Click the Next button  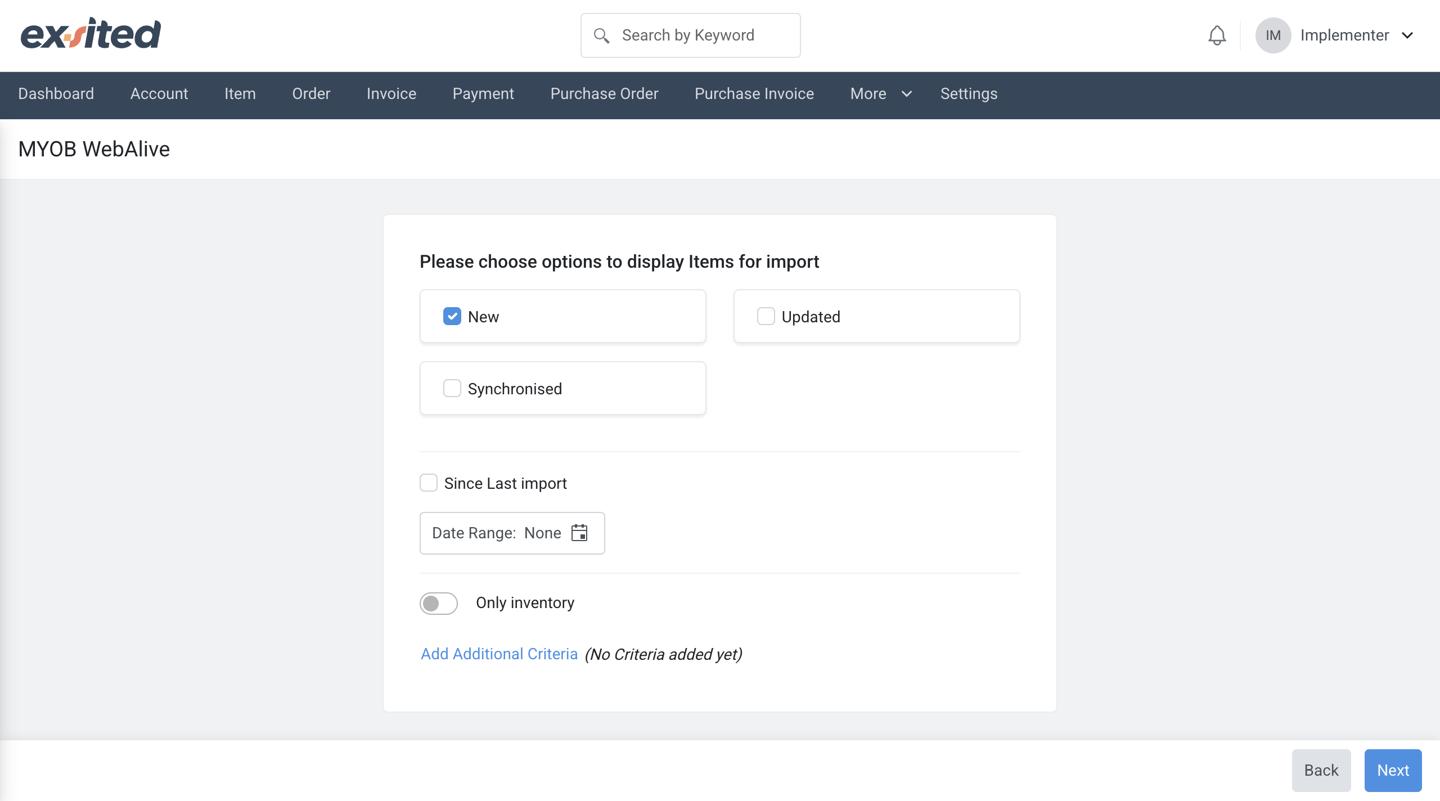1393,770
